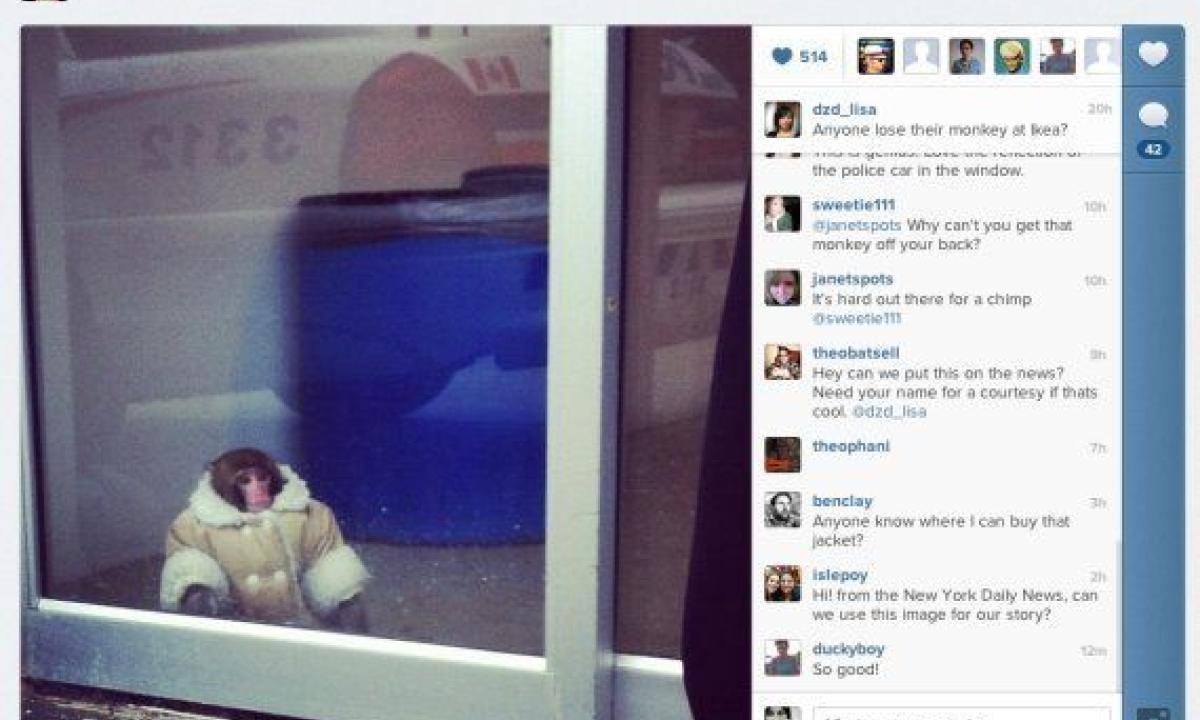Open the dzd_lisa username link
Image resolution: width=1200 pixels, height=720 pixels.
tap(844, 109)
